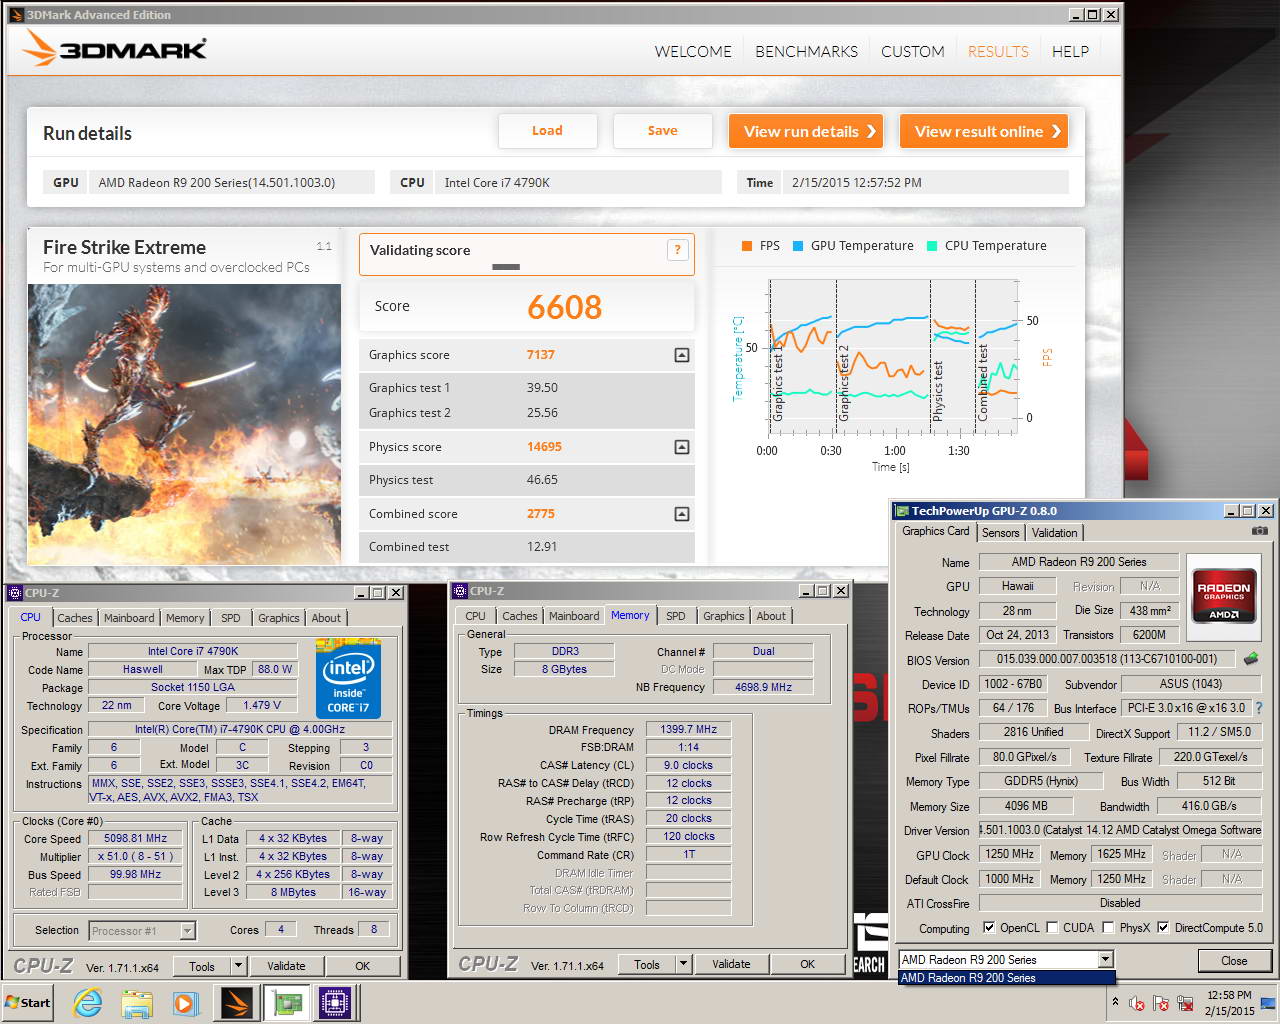Click the CPU-Z icon in left window title bar

click(14, 593)
